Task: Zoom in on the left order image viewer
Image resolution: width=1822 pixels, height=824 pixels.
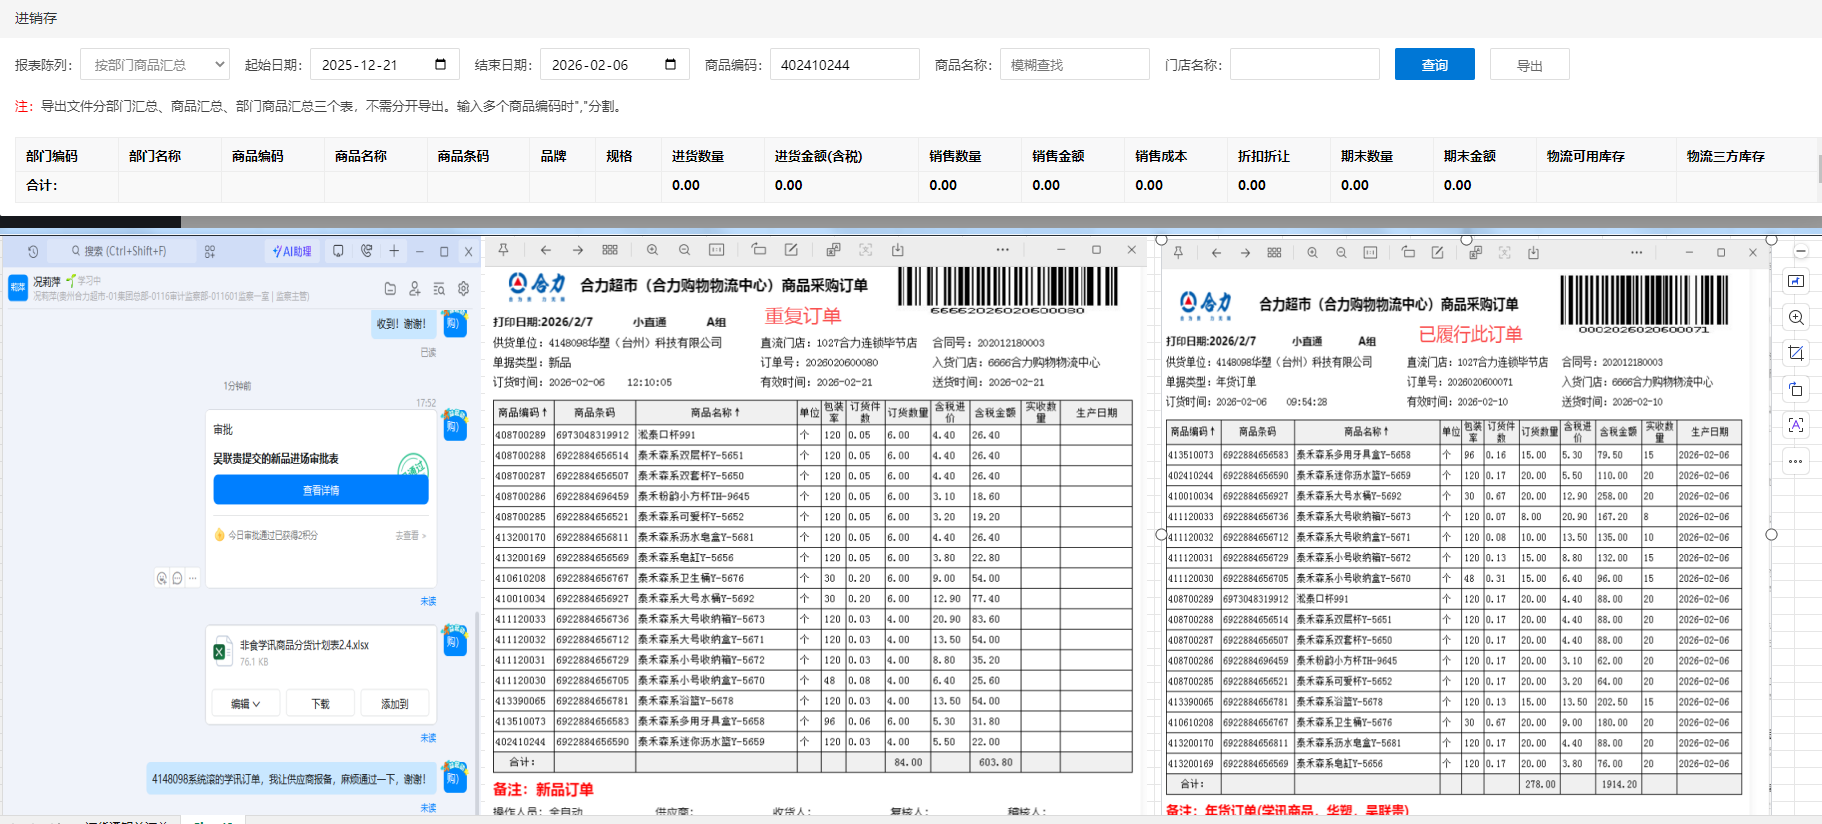Action: 652,250
